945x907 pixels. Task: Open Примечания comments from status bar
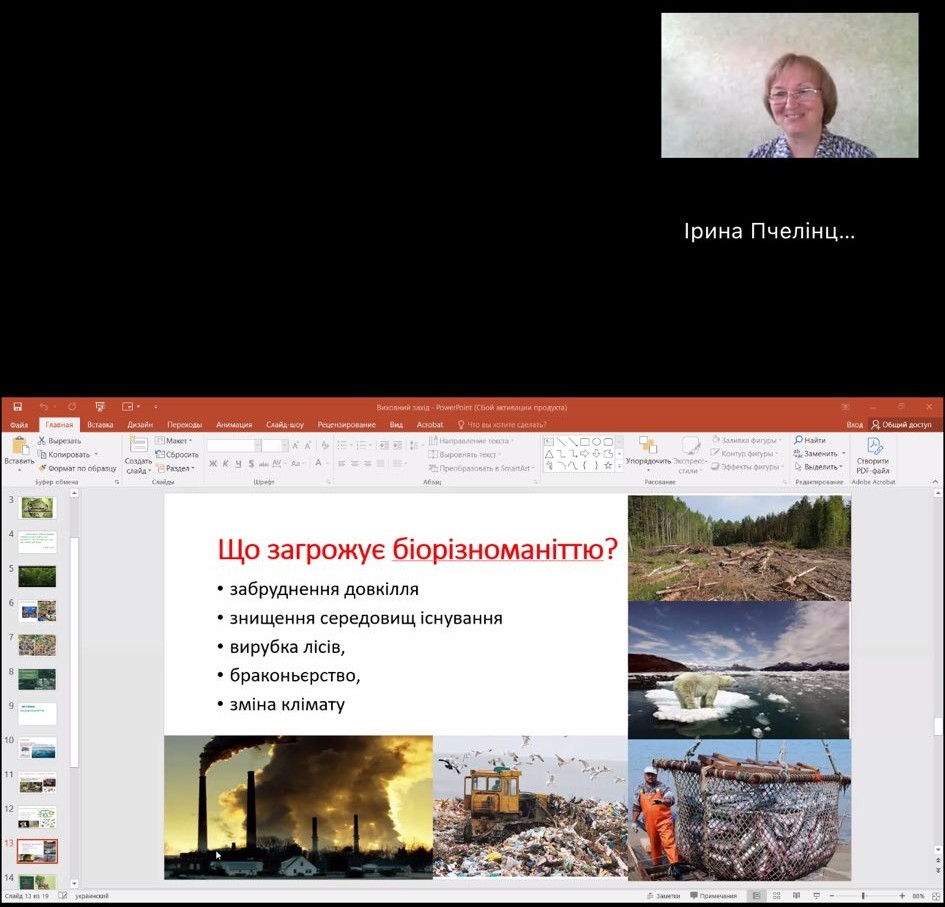tap(714, 896)
